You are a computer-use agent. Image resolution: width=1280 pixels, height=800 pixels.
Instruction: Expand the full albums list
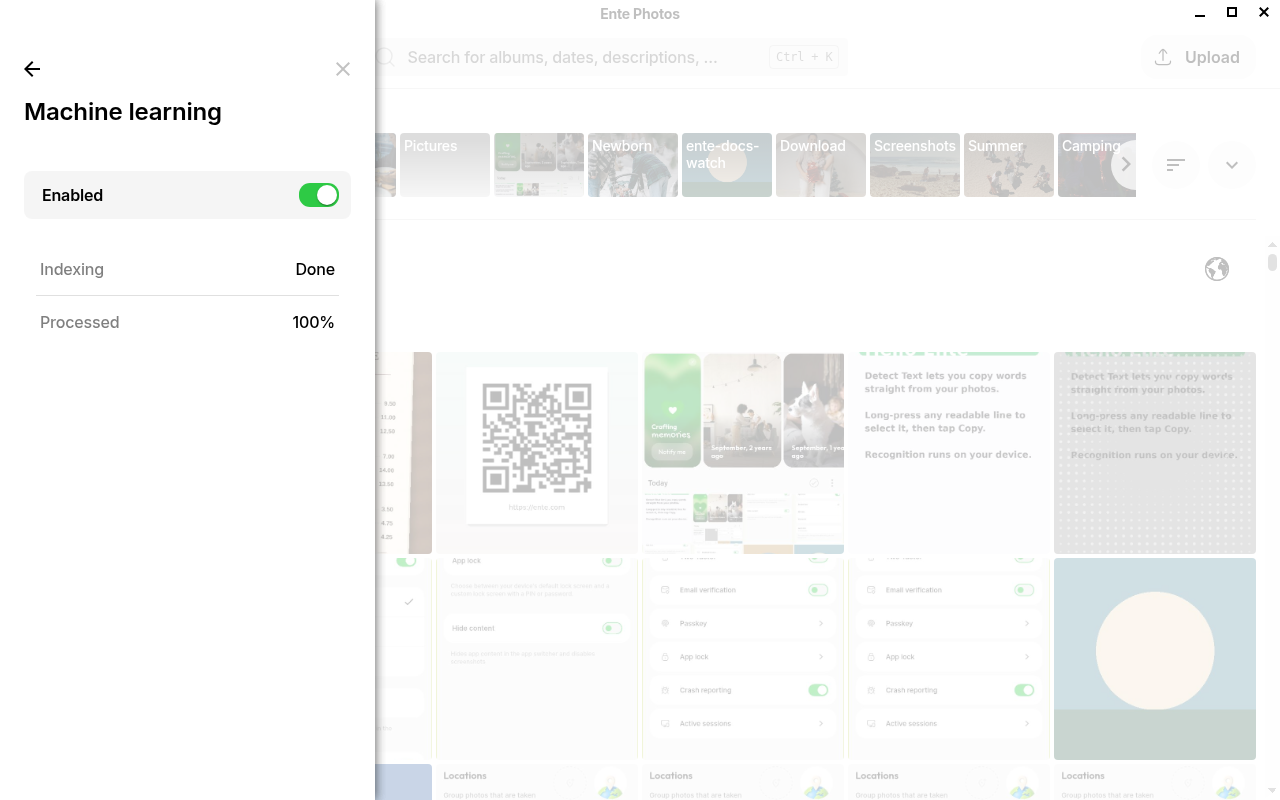pos(1232,165)
